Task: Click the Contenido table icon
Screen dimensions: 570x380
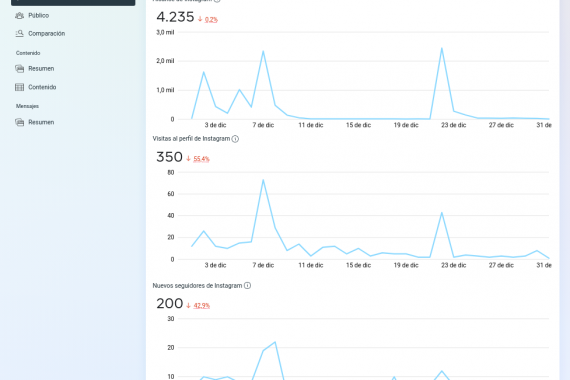Action: point(19,87)
